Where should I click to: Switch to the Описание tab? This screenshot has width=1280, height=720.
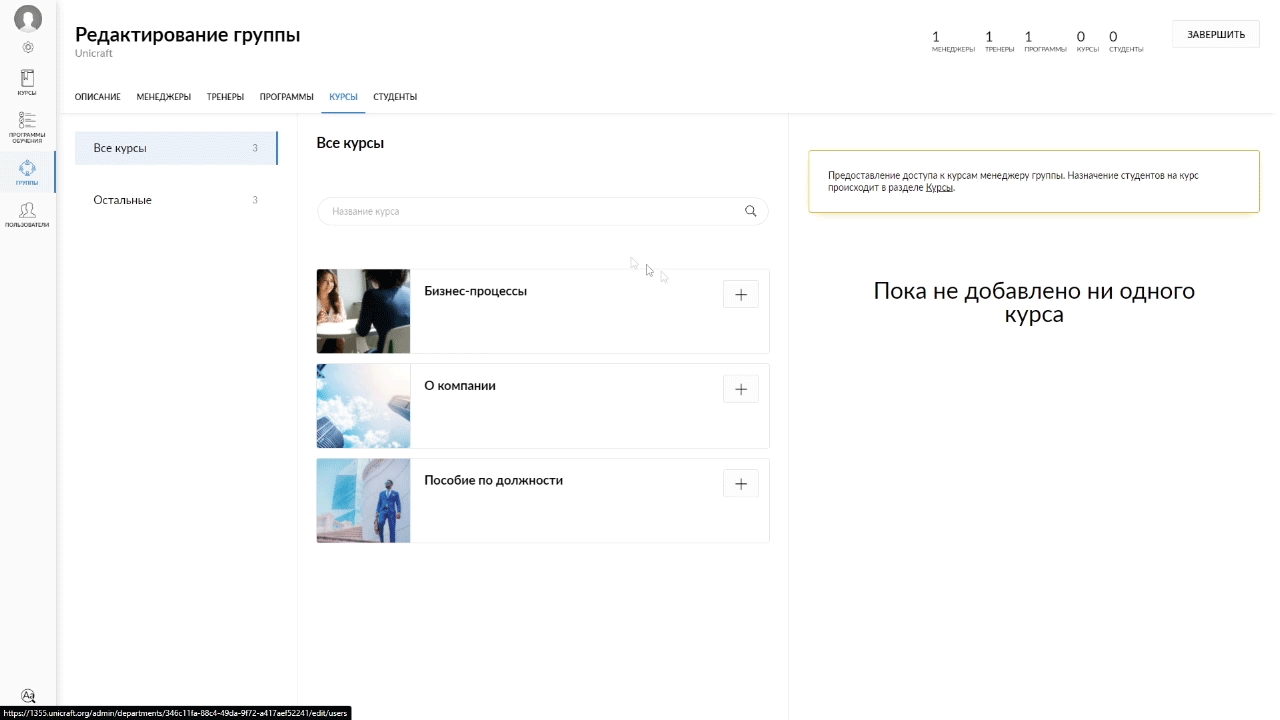click(98, 97)
